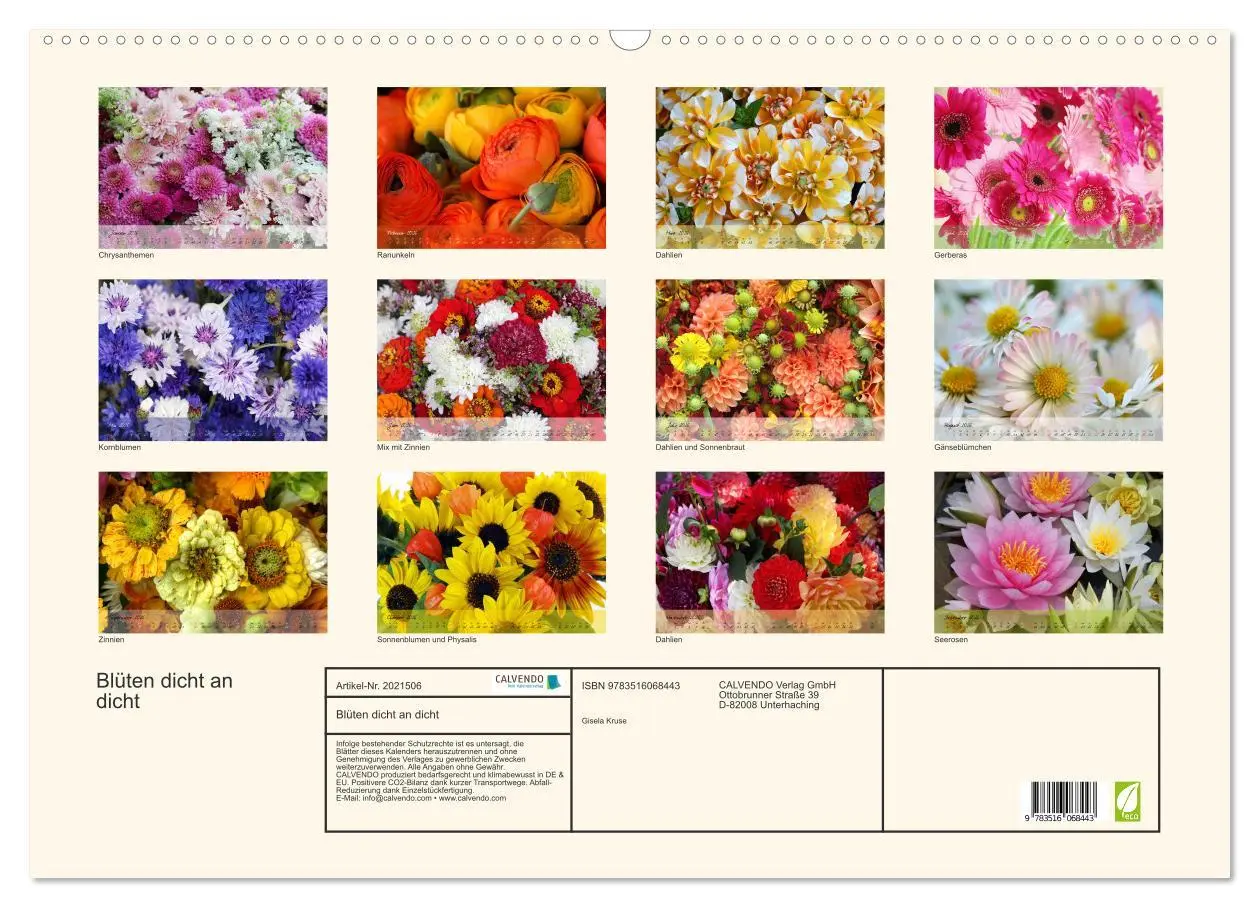1260x908 pixels.
Task: Click 'D-82008 Unterhaching' address line
Action: (x=769, y=705)
